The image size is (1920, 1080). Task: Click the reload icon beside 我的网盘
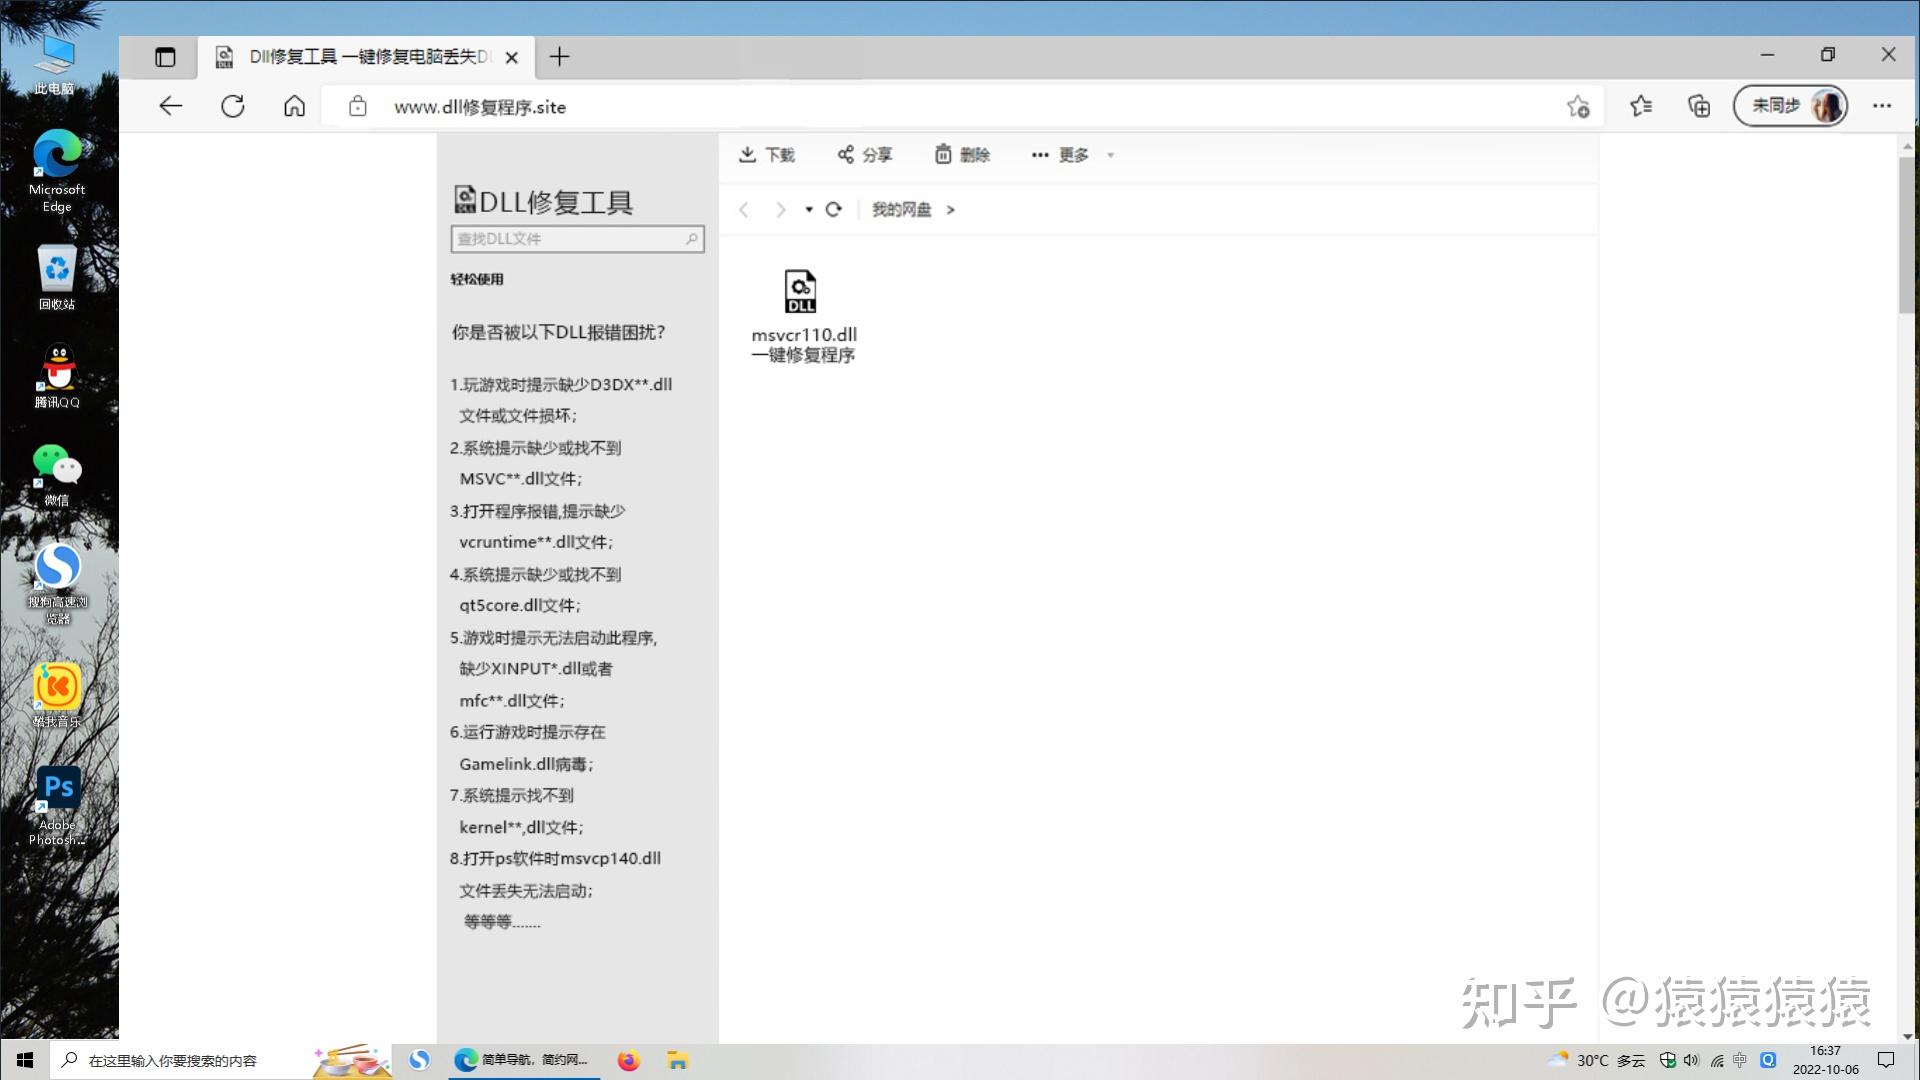coord(833,209)
